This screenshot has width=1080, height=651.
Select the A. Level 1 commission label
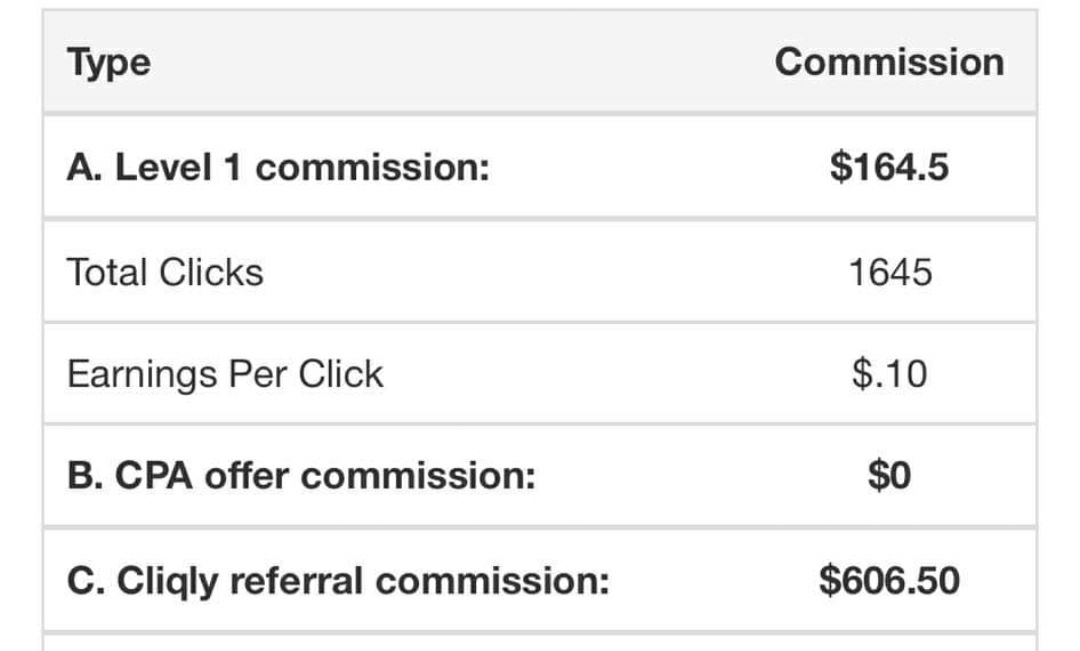(278, 168)
